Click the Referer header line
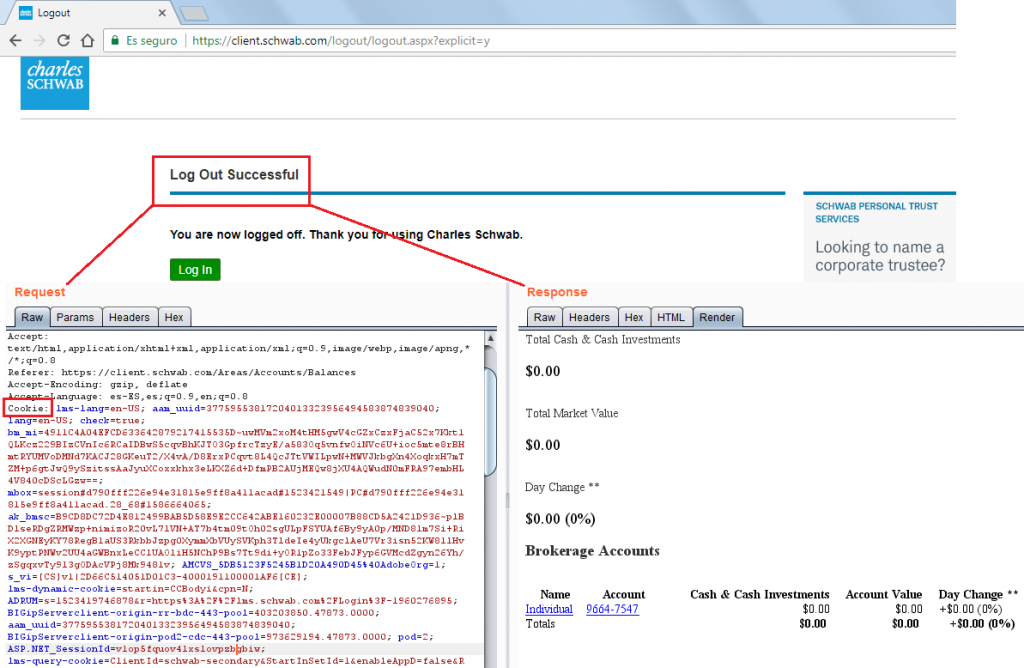 182,372
